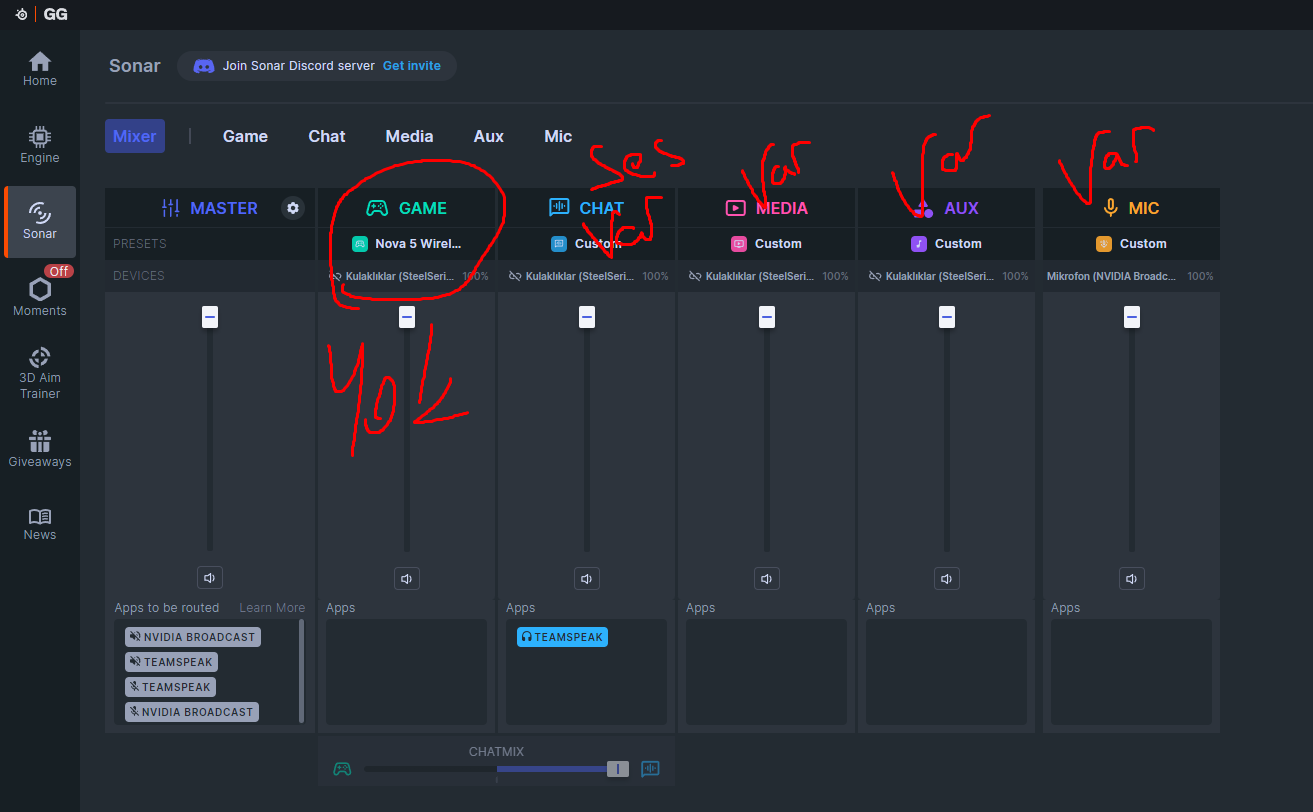Viewport: 1313px width, 812px height.
Task: Click the Discord logo icon
Action: [204, 66]
